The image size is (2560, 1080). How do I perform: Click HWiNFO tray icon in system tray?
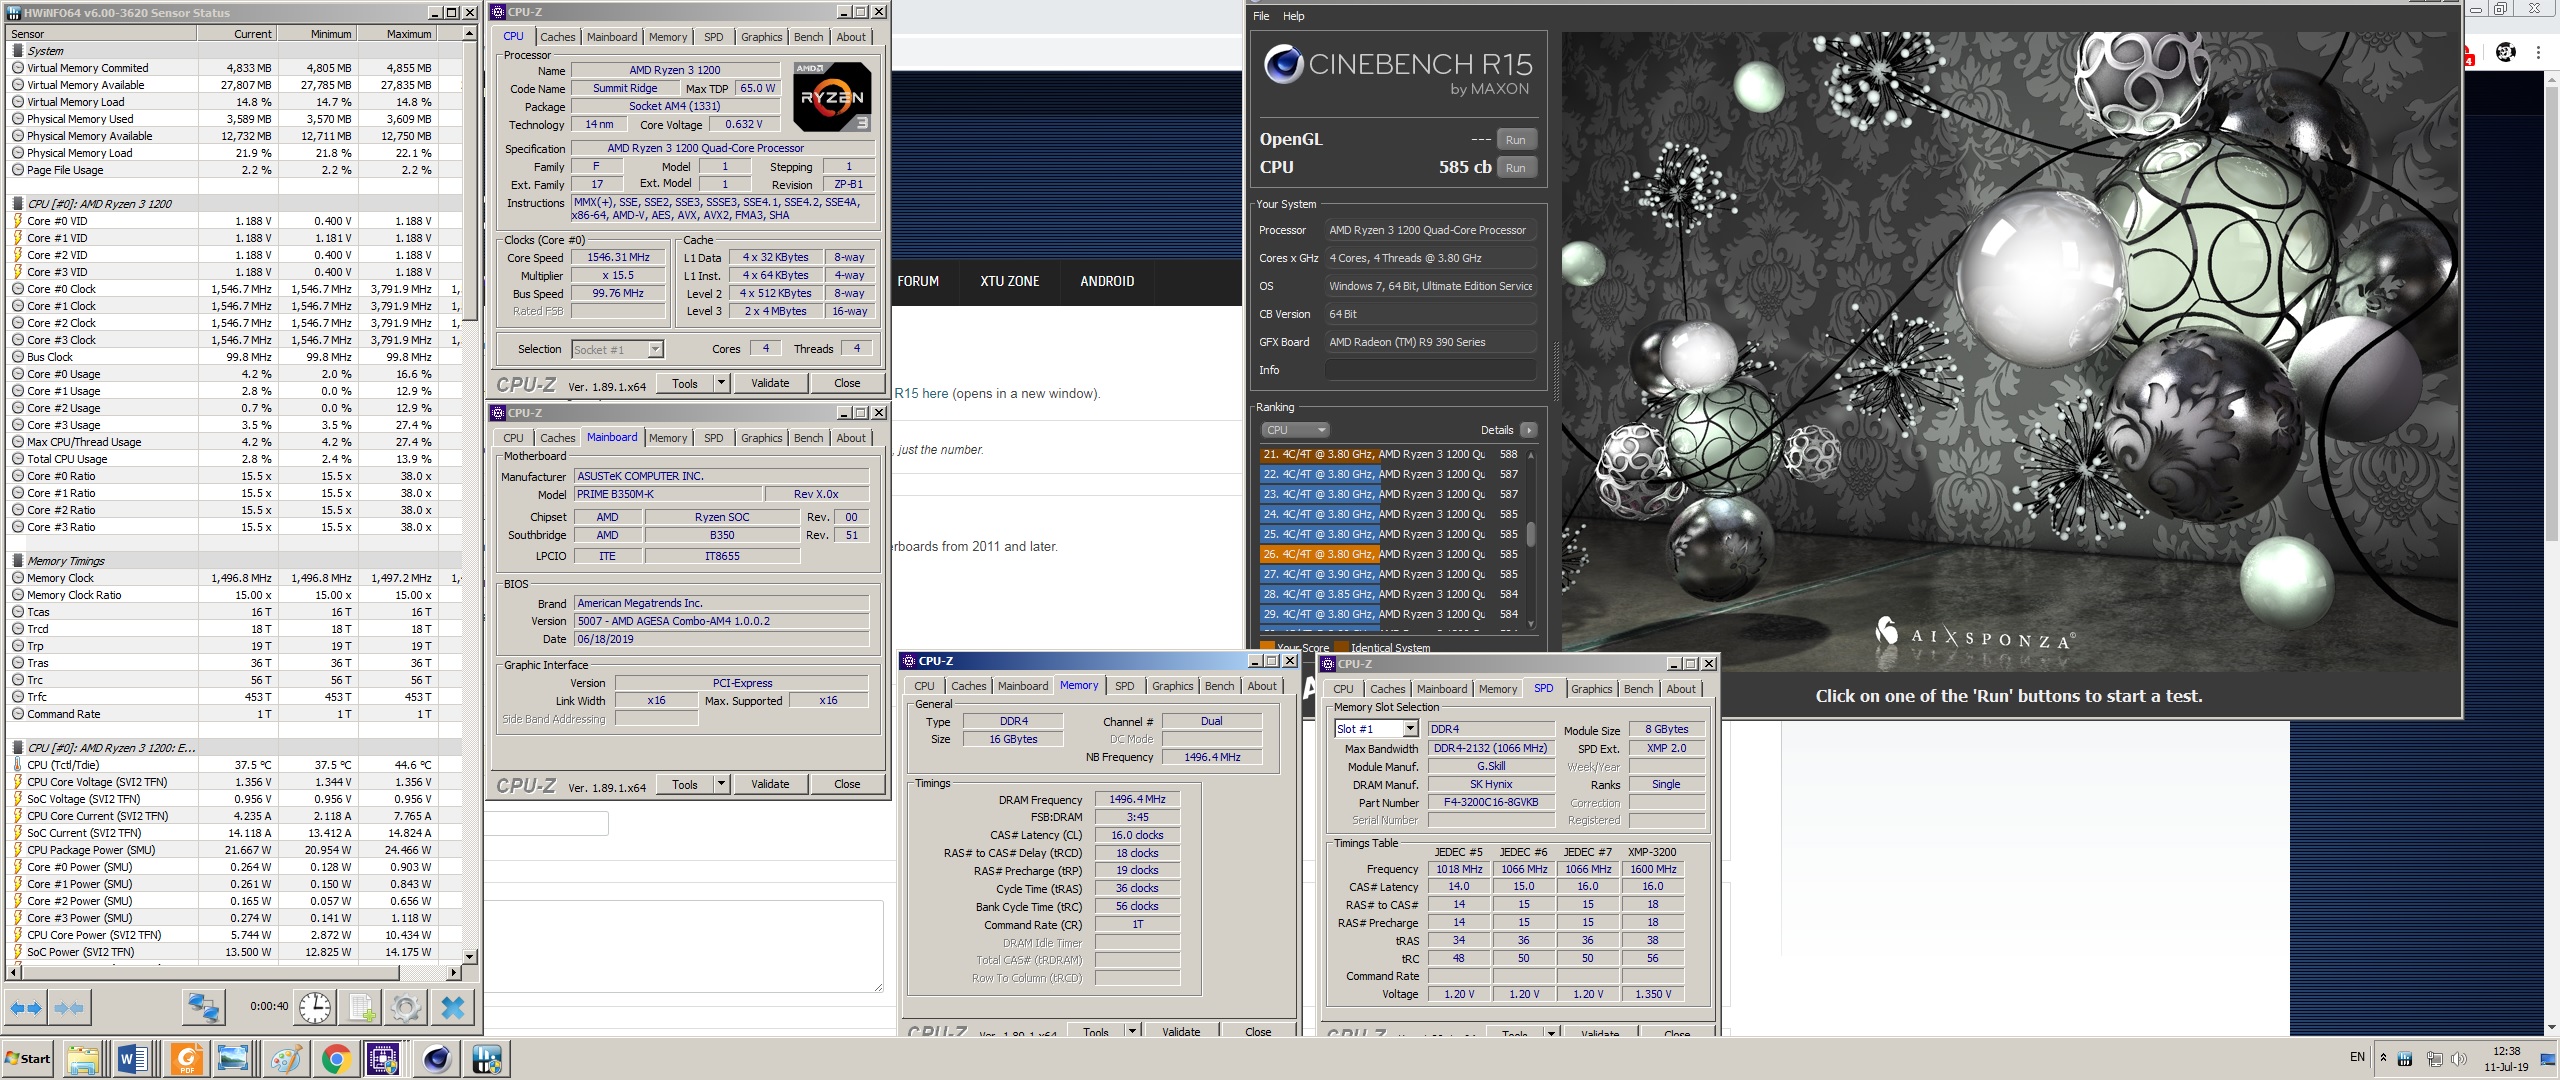point(2405,1059)
